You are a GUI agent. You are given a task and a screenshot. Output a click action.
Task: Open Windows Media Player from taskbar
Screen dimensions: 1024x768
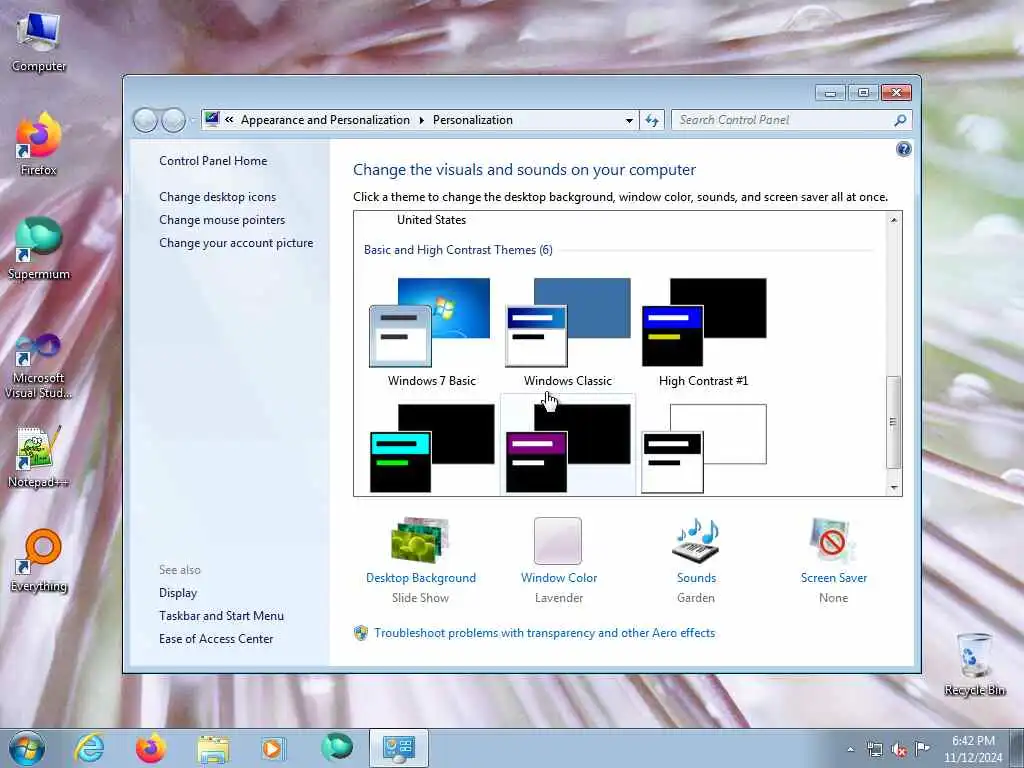[273, 748]
